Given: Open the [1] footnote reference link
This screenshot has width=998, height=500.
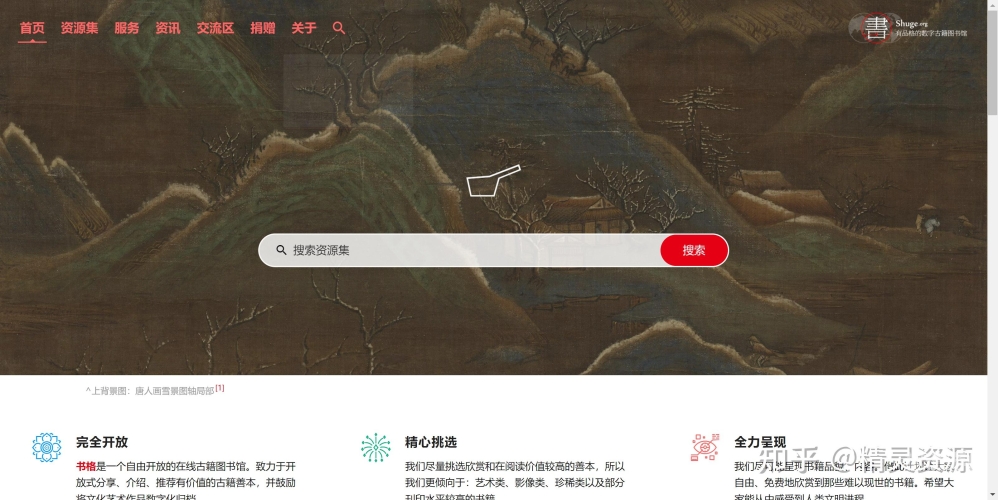Looking at the screenshot, I should click(x=220, y=388).
